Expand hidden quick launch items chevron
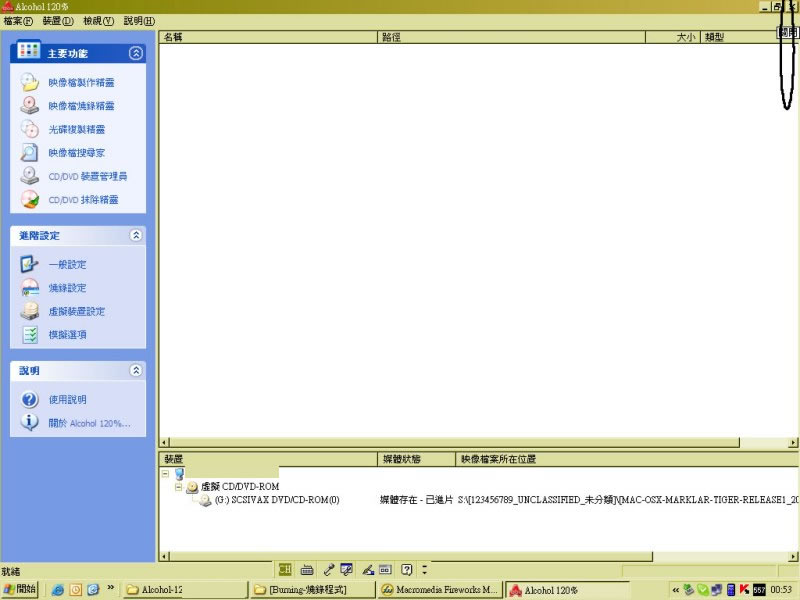Image resolution: width=800 pixels, height=600 pixels. tap(110, 588)
